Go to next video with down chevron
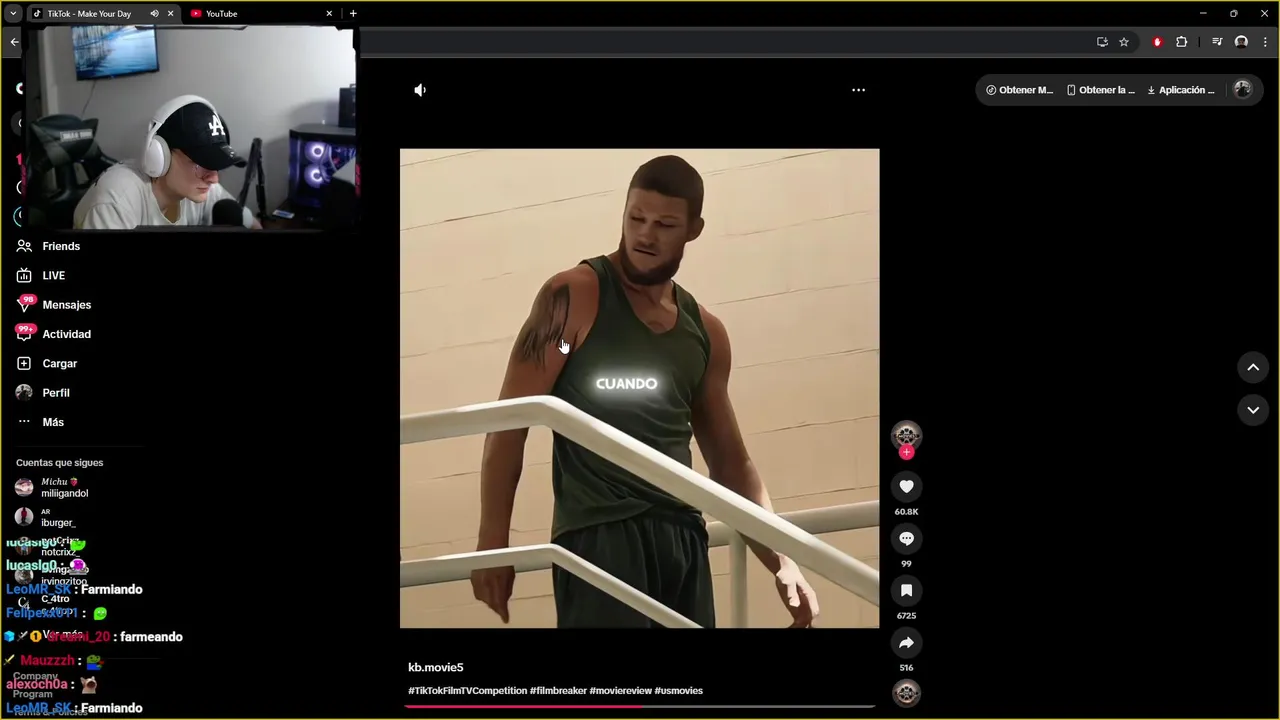1280x720 pixels. coord(1253,410)
